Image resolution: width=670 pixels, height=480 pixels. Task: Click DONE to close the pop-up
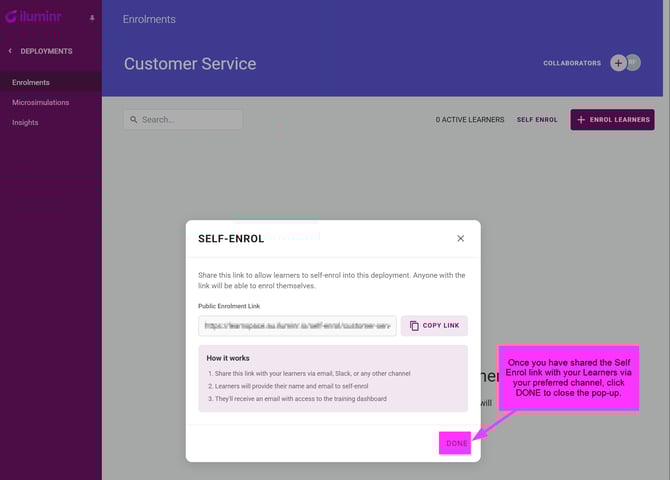click(456, 443)
